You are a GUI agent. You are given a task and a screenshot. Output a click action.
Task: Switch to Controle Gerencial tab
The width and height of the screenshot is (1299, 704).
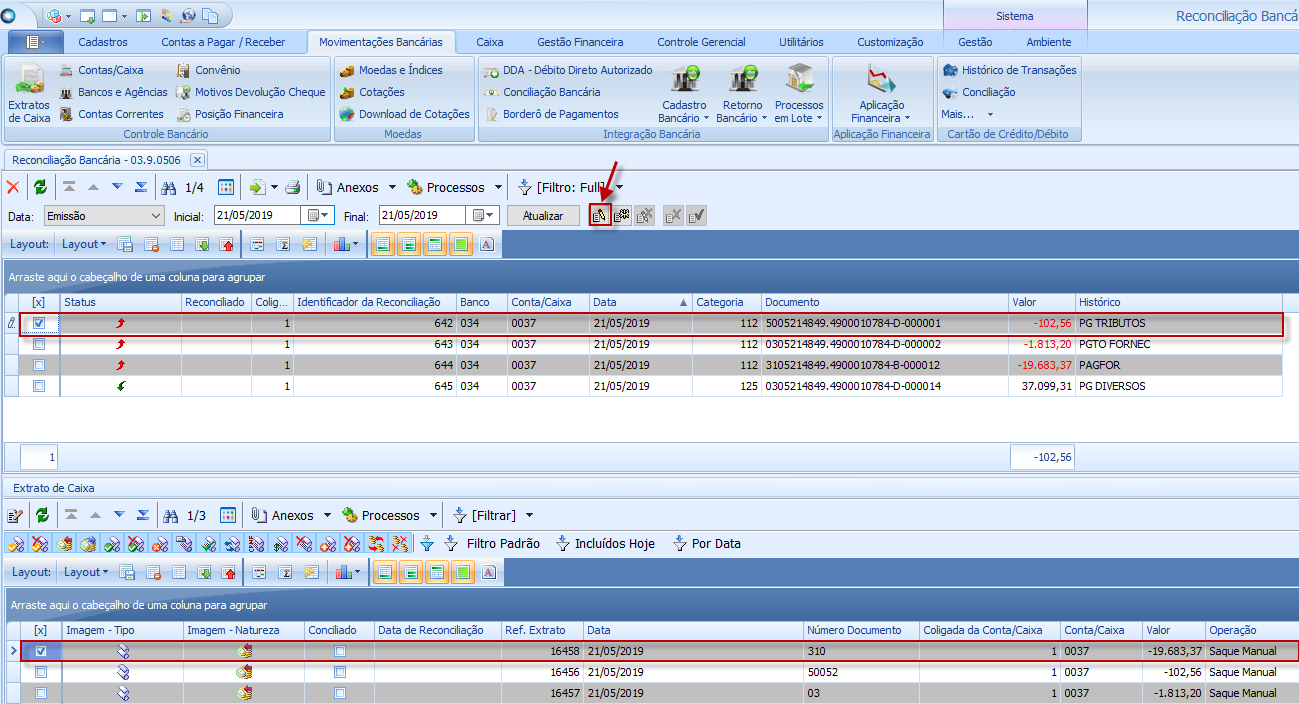[x=701, y=42]
